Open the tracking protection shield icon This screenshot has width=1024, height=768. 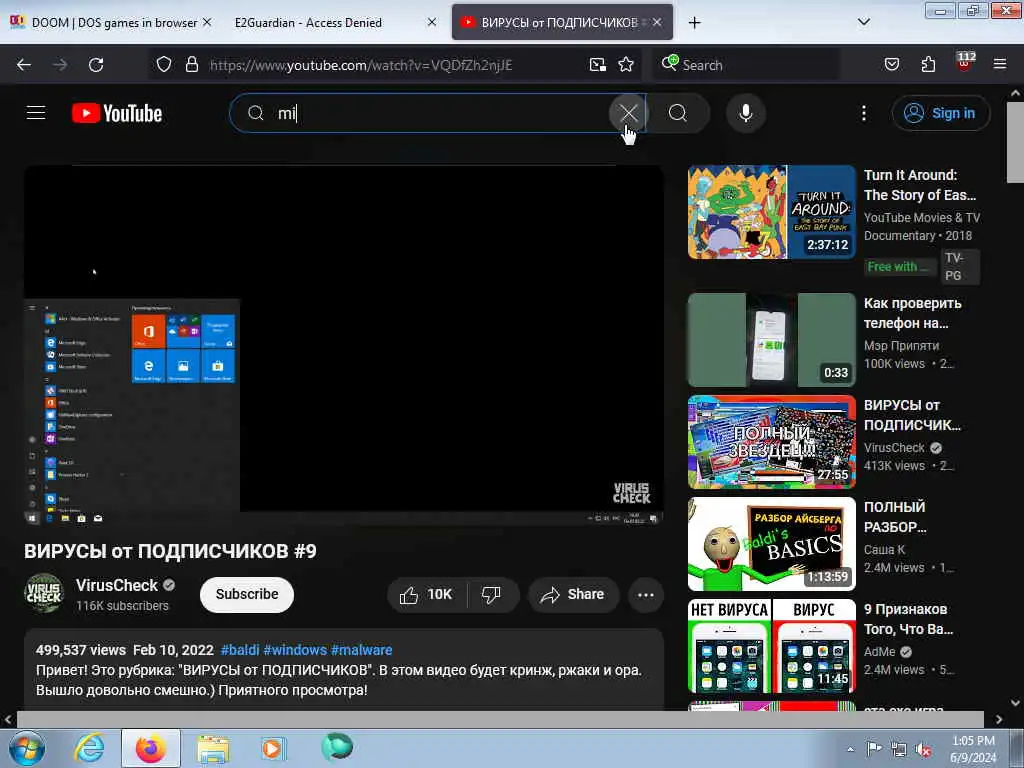(164, 65)
